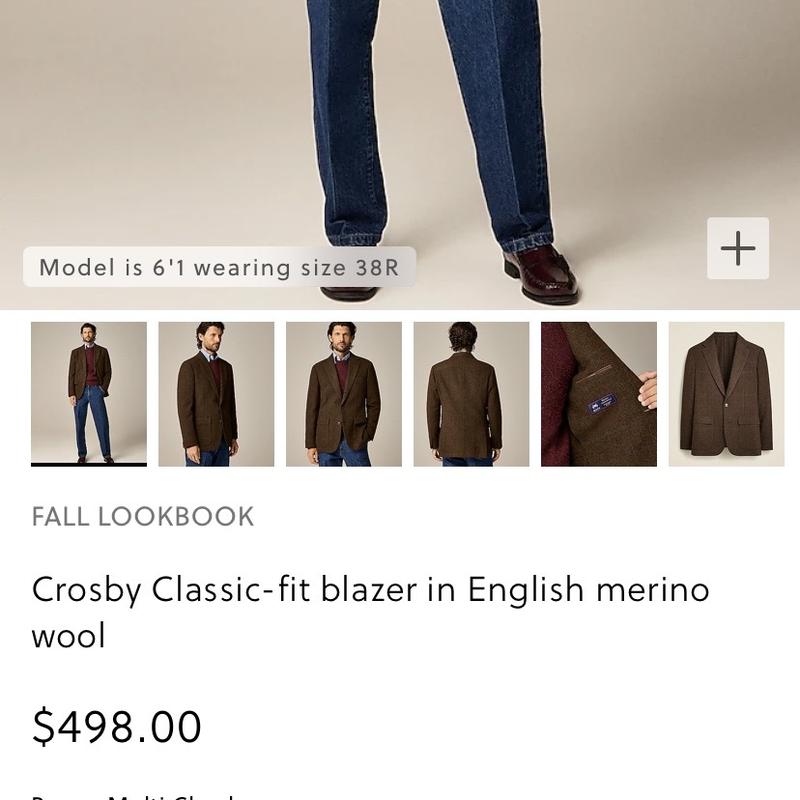800x800 pixels.
Task: Click the partially visible color name text
Action: [x=133, y=796]
